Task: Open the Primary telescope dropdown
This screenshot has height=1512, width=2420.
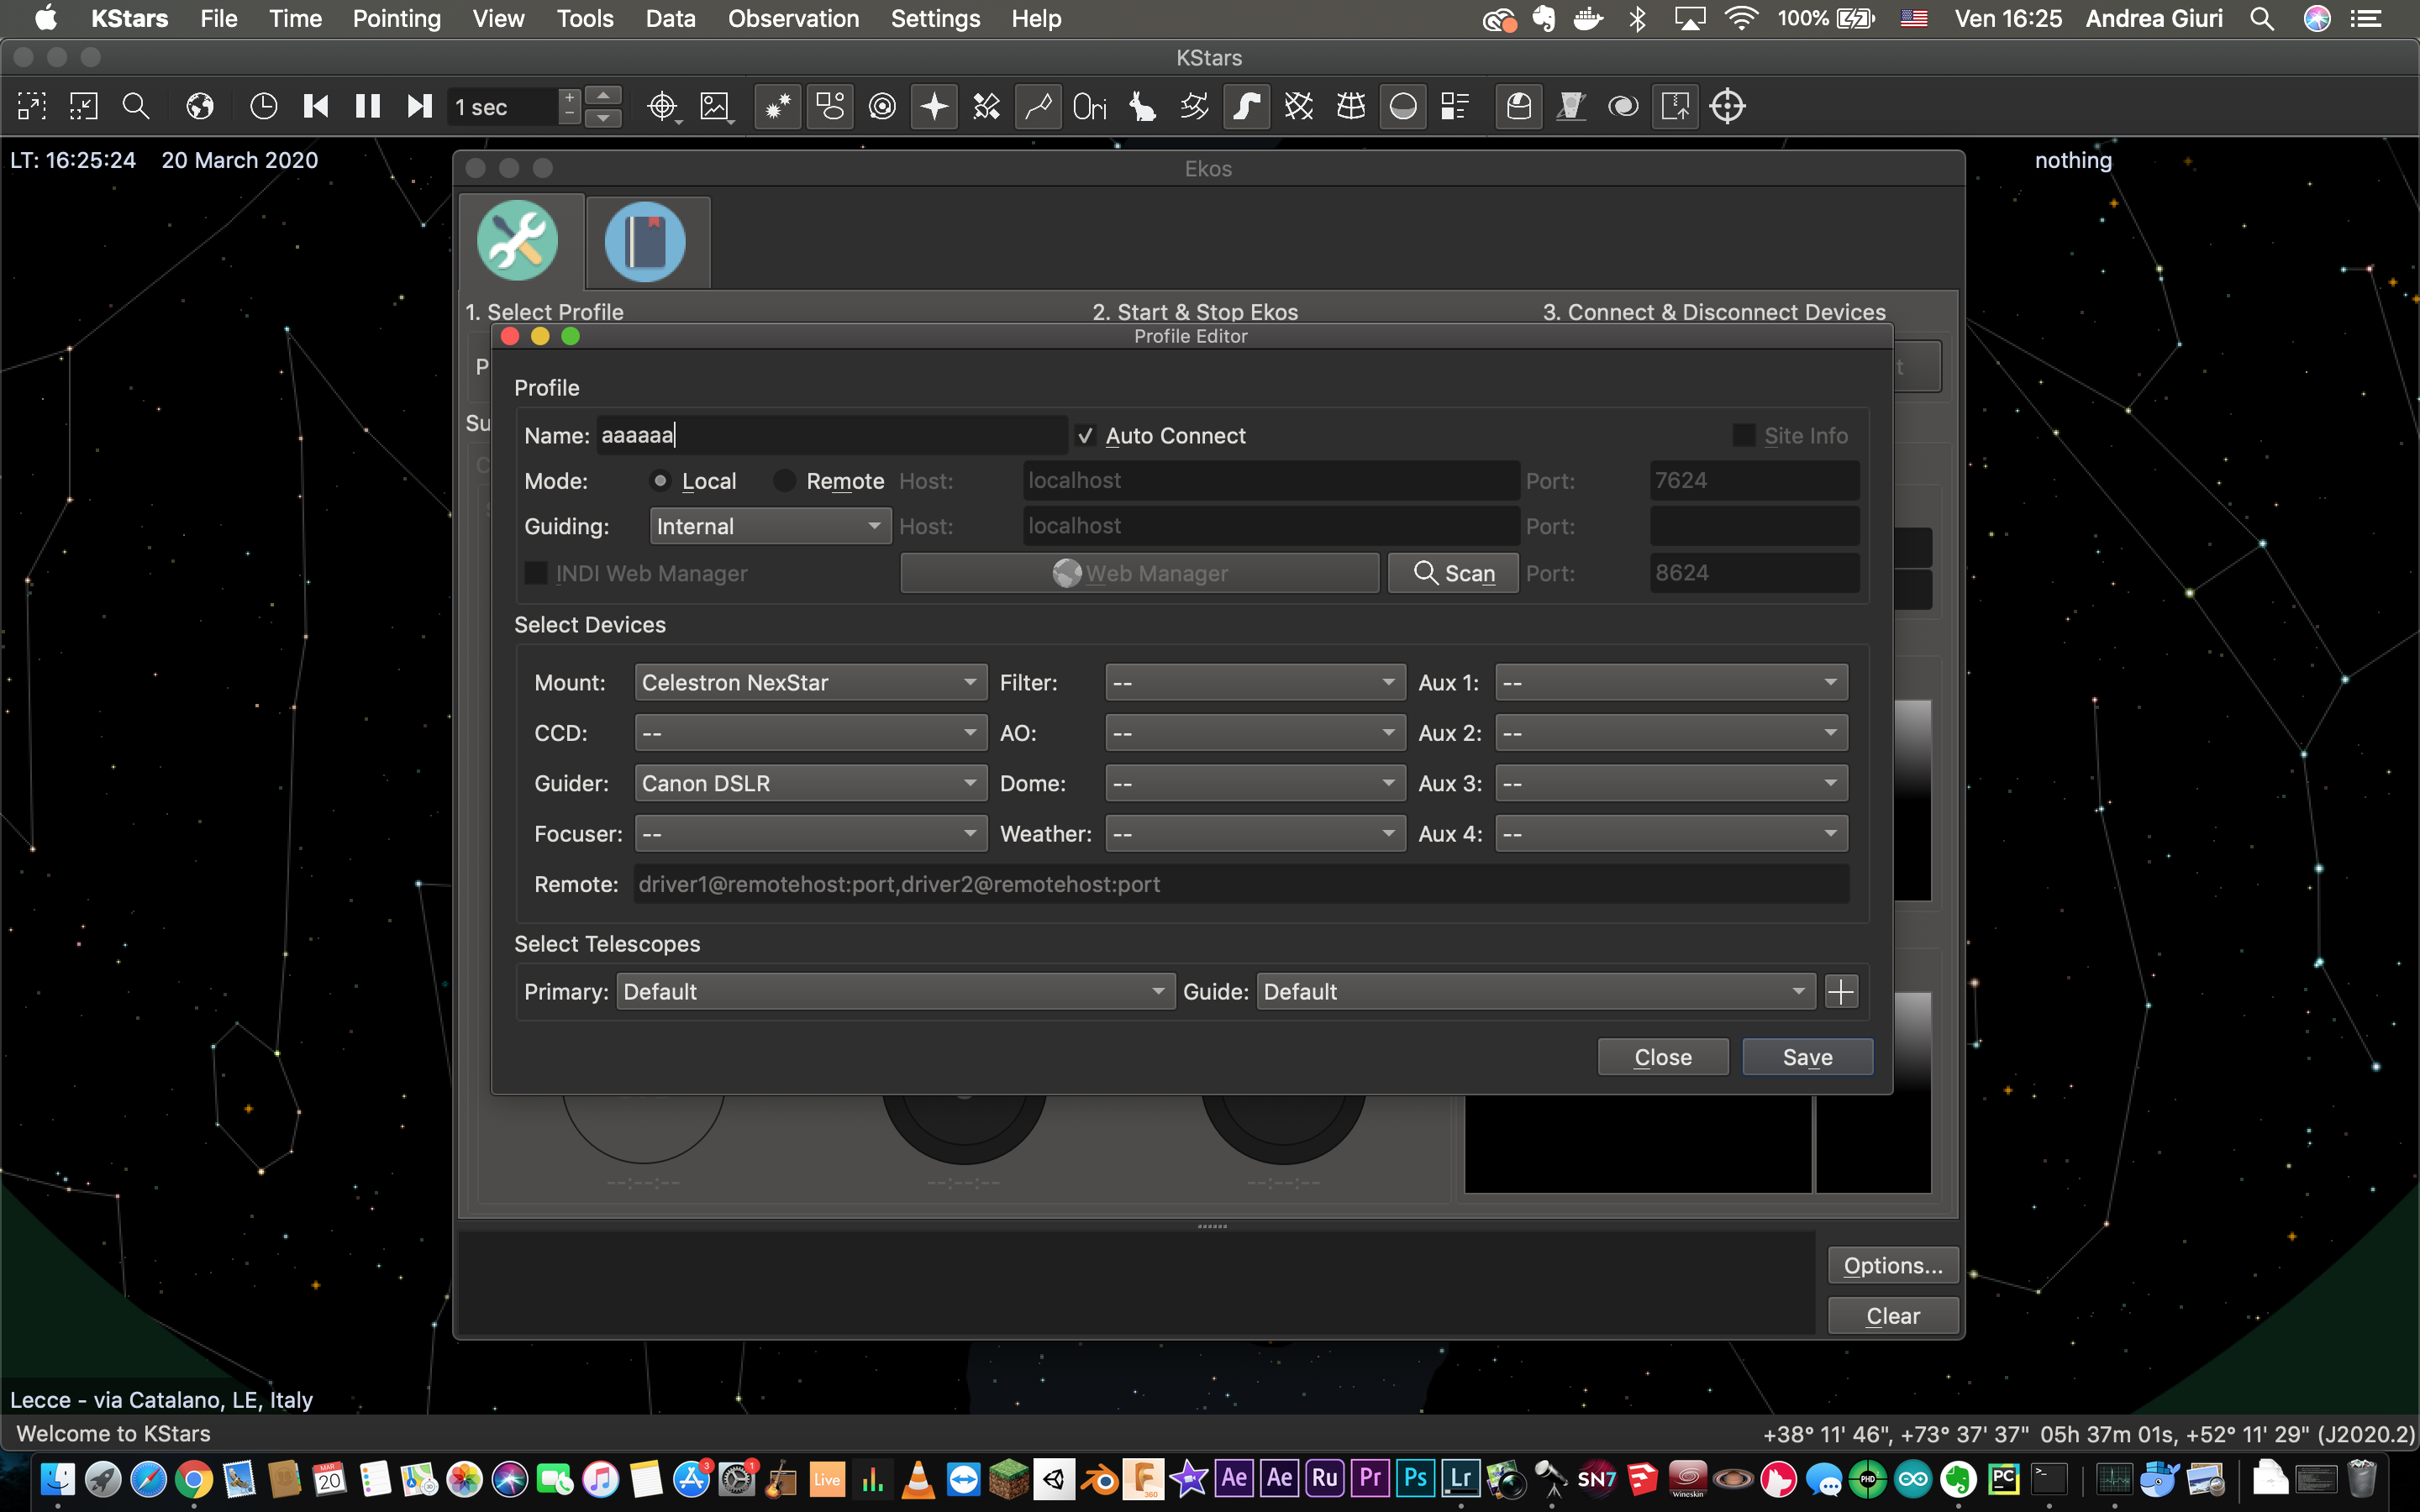Action: [x=895, y=992]
